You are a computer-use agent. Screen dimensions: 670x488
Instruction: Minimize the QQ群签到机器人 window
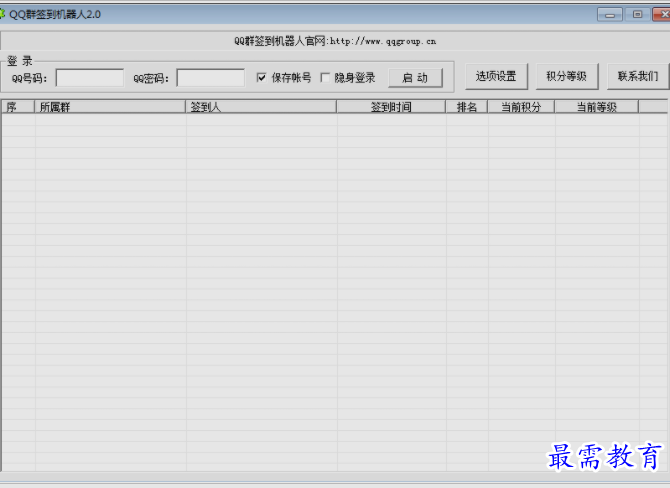click(x=610, y=15)
